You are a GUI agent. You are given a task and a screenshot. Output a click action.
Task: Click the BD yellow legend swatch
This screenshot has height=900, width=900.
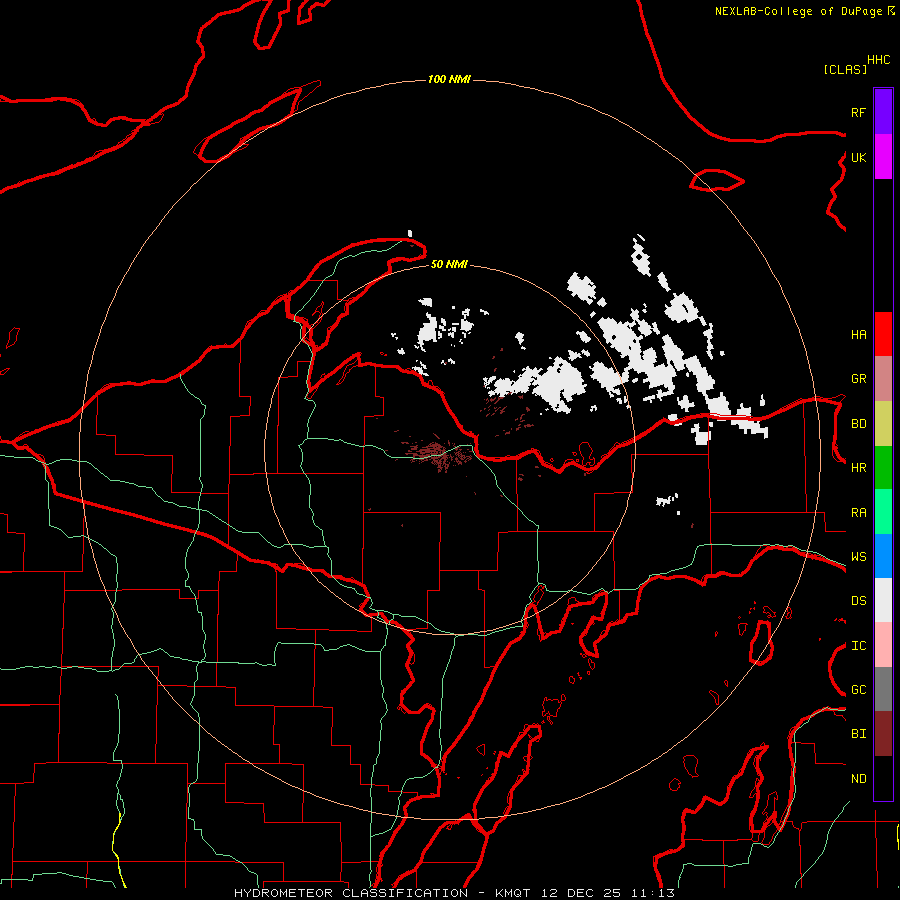click(x=883, y=423)
